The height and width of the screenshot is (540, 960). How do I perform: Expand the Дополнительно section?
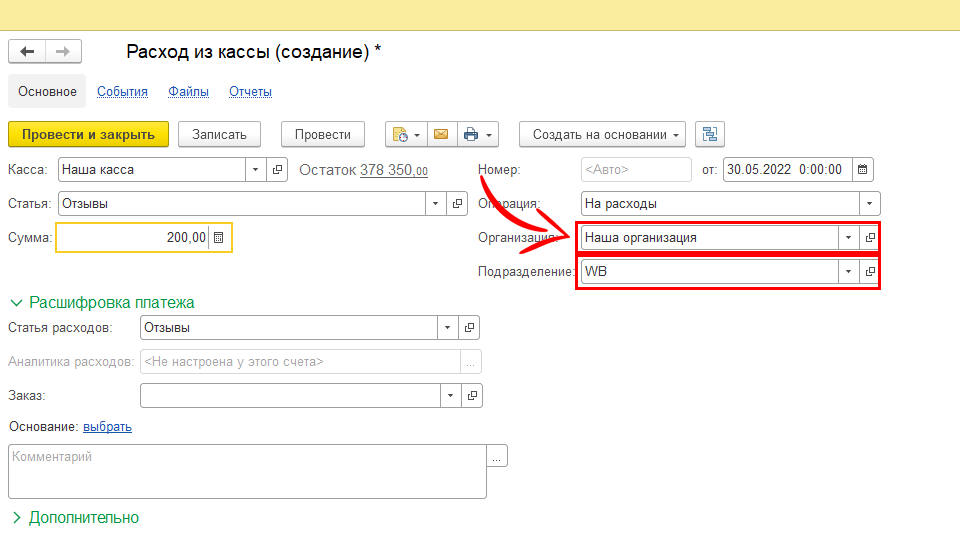[x=17, y=518]
